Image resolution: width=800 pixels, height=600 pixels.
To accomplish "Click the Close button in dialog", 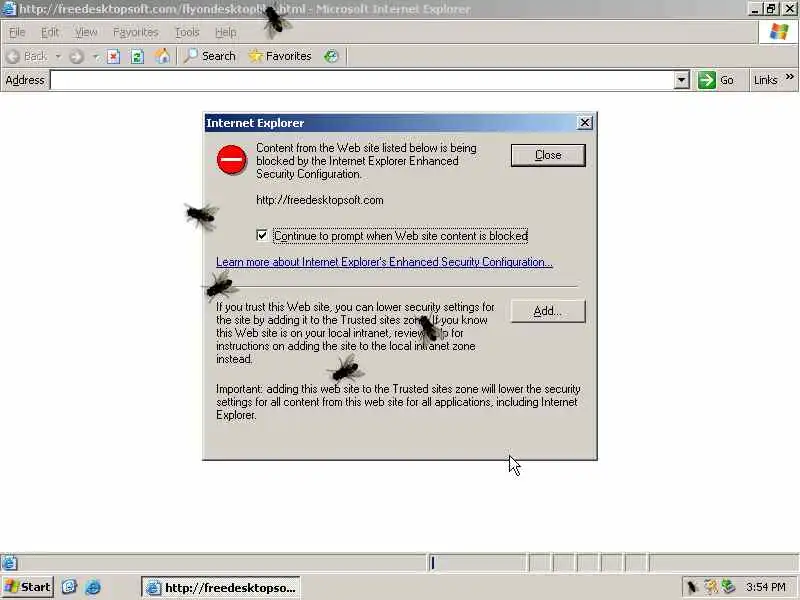I will click(548, 155).
